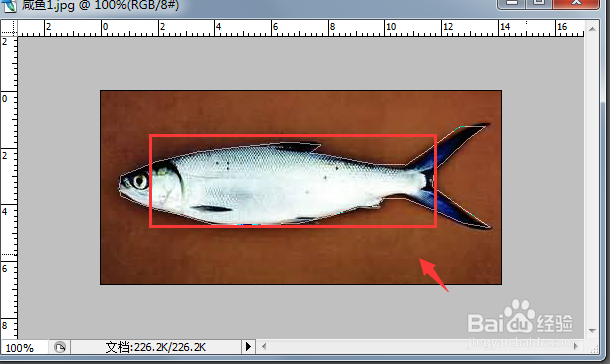Click the 100% zoom level field
The height and width of the screenshot is (364, 610).
[24, 347]
